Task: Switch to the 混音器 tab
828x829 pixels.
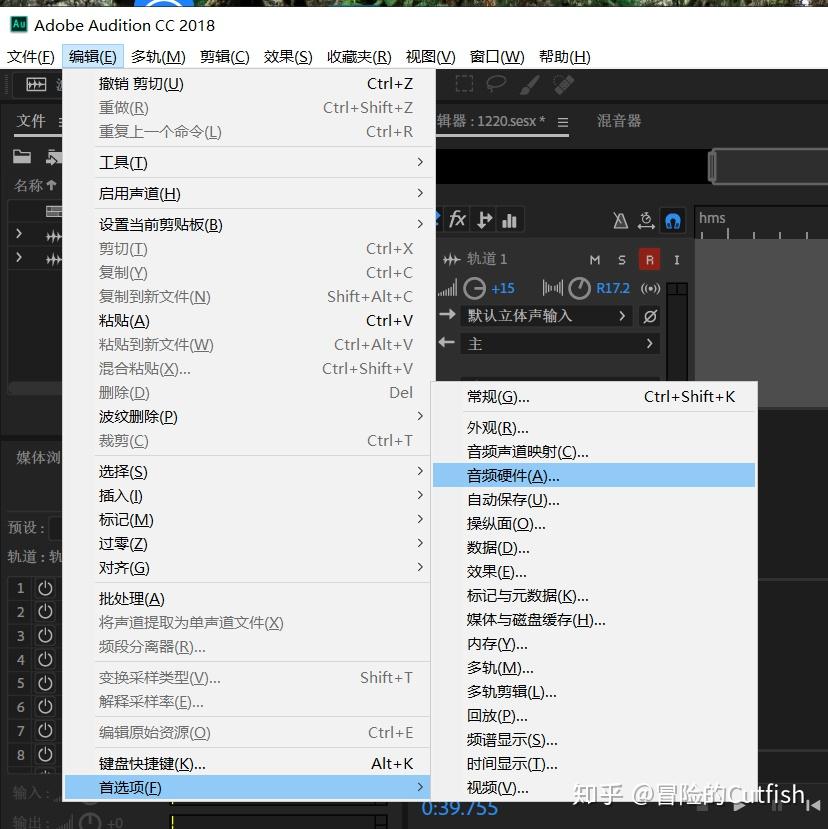Action: pyautogui.click(x=619, y=121)
